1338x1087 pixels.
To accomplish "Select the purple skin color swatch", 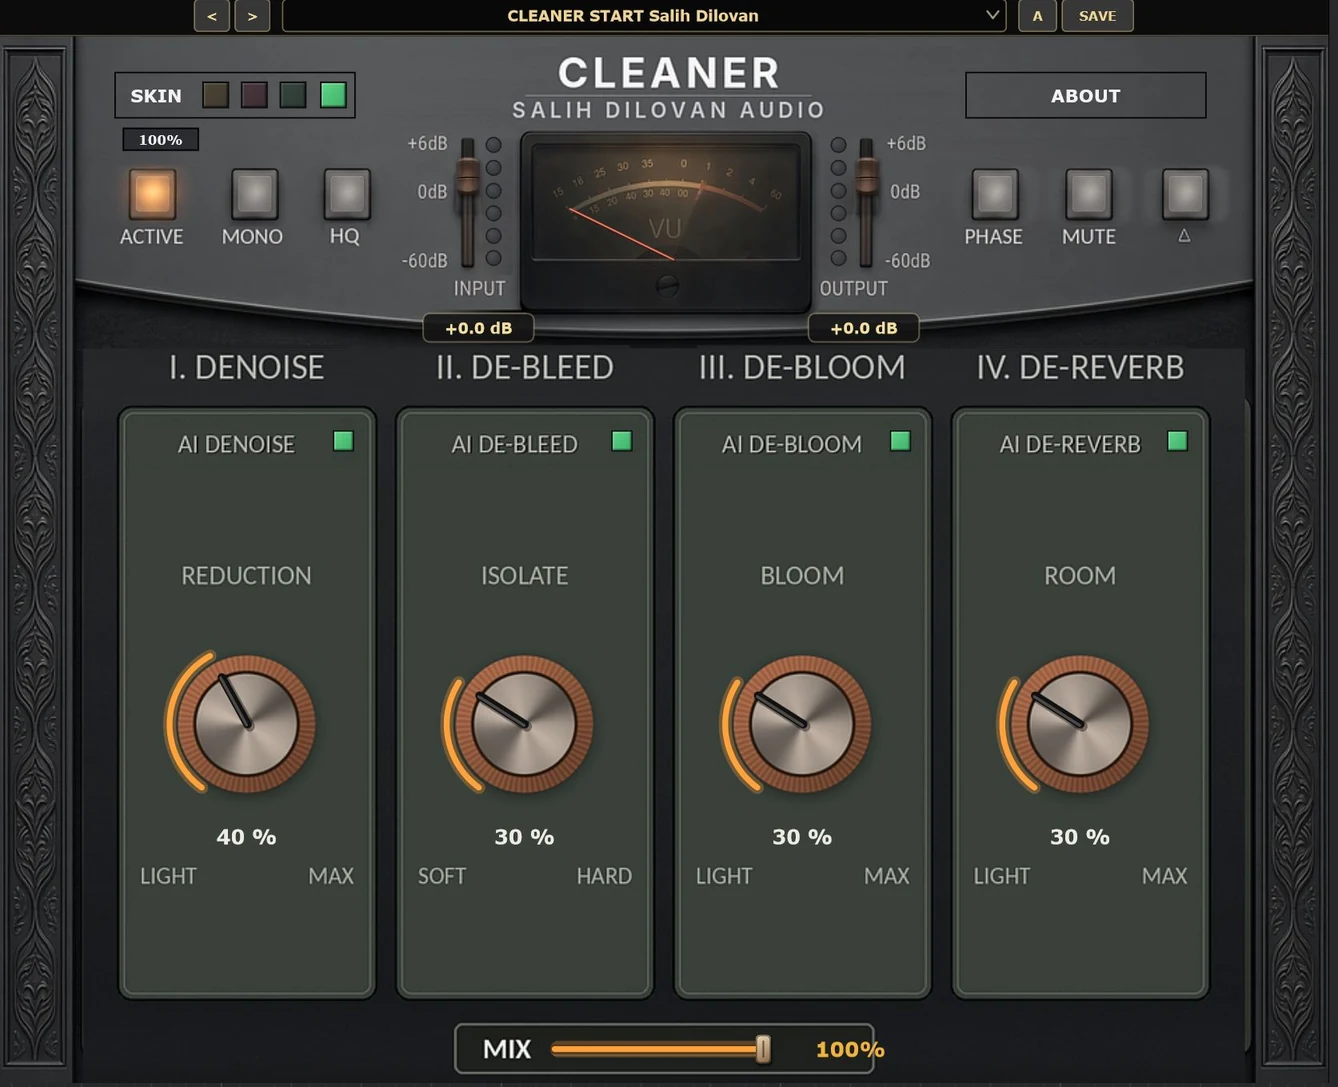I will (x=254, y=95).
